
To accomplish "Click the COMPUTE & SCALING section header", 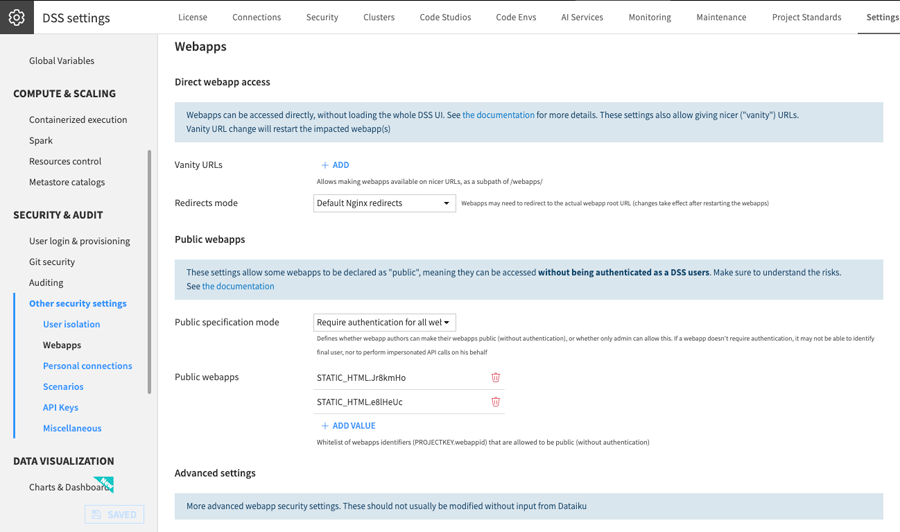I will [64, 94].
